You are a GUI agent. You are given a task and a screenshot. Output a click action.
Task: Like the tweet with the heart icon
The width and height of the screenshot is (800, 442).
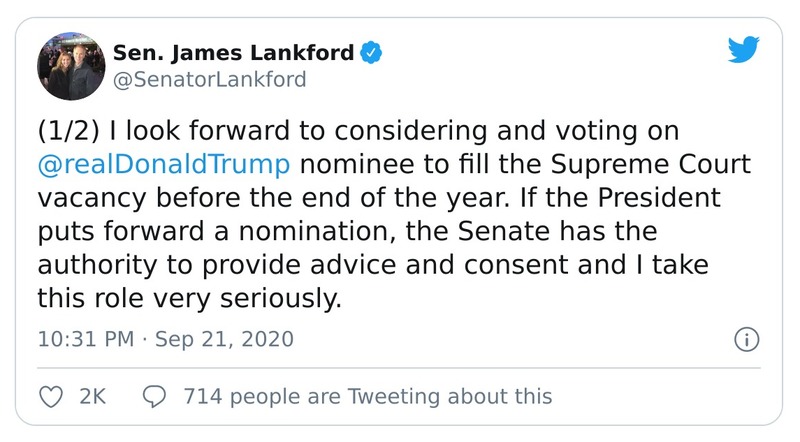[50, 396]
